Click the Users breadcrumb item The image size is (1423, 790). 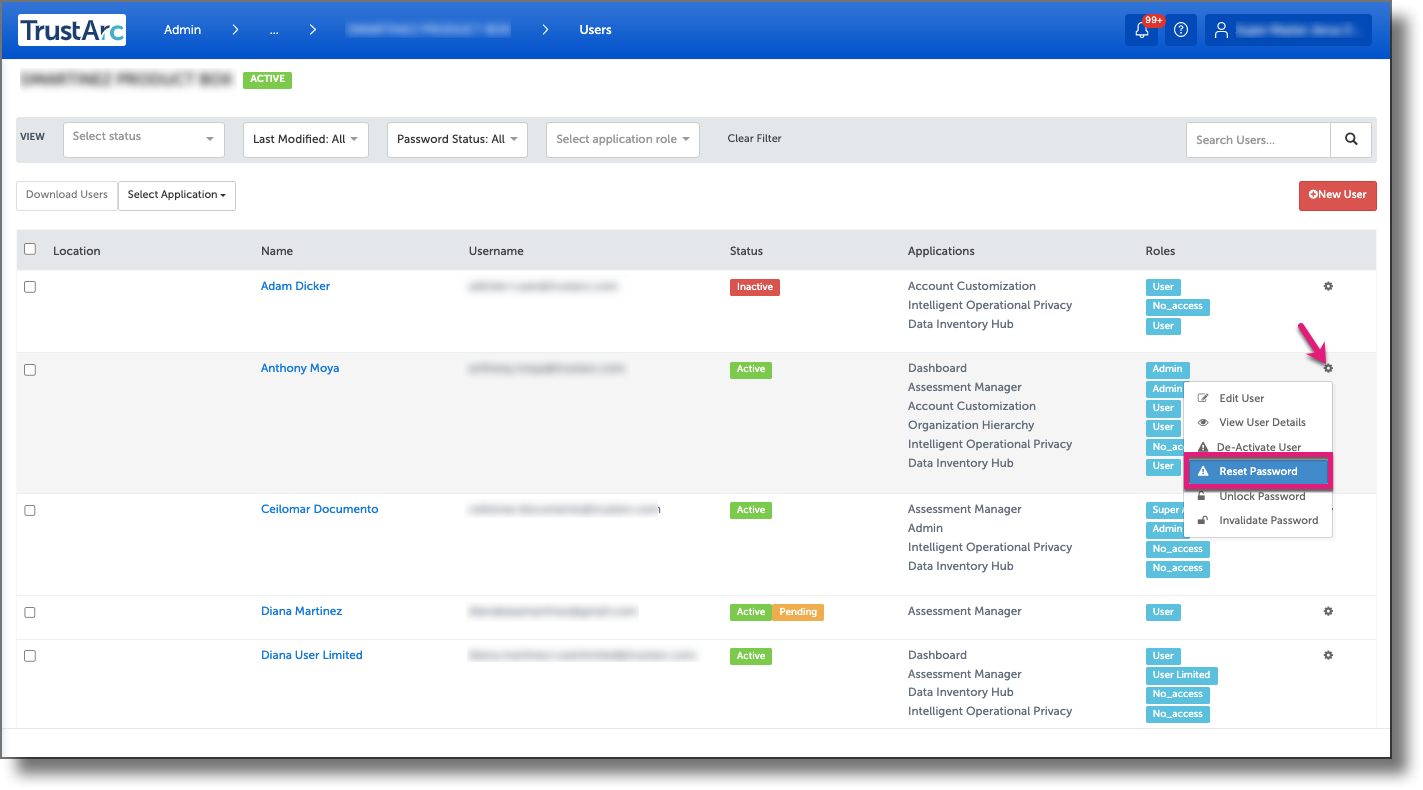click(x=595, y=30)
